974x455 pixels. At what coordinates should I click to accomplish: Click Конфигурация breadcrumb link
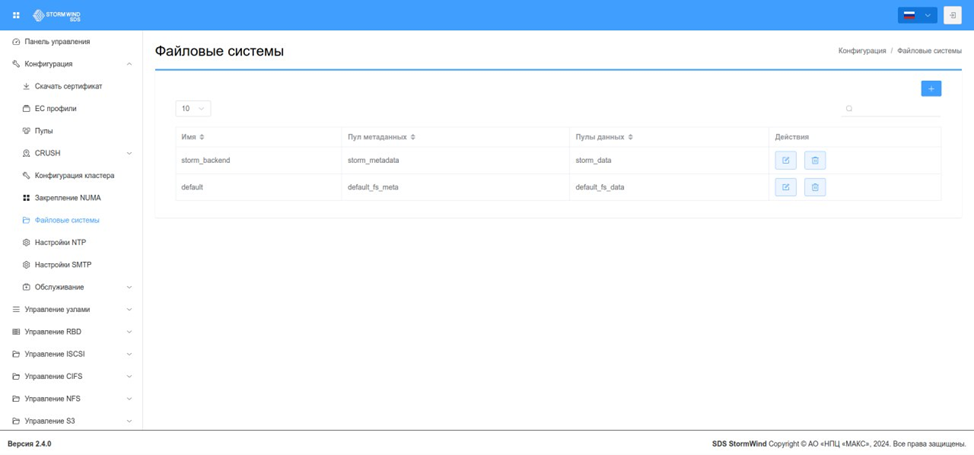click(862, 51)
